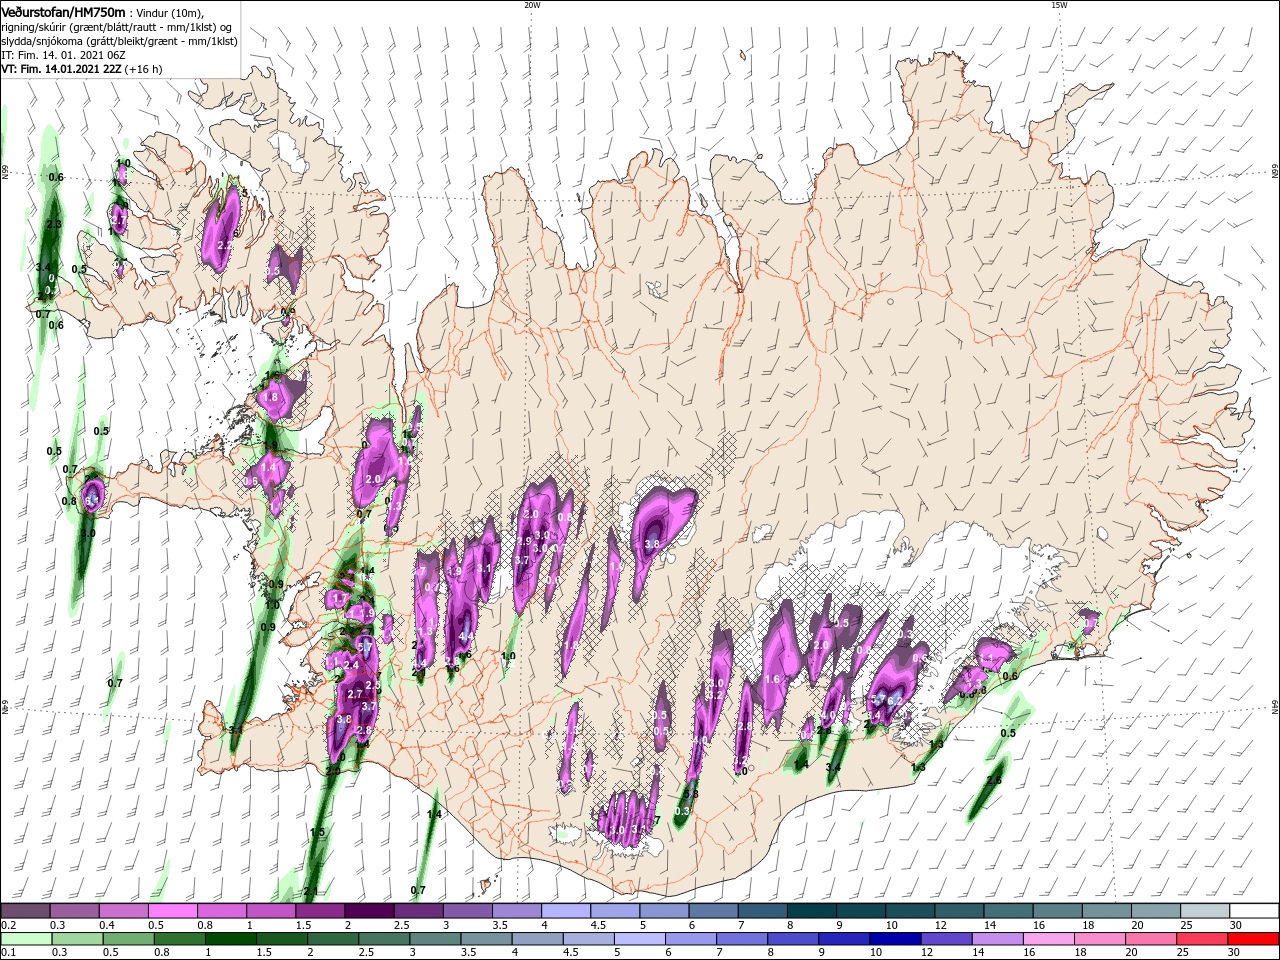This screenshot has width=1280, height=960.
Task: Pick the snow scale swatch 10–12
Action: click(x=910, y=911)
